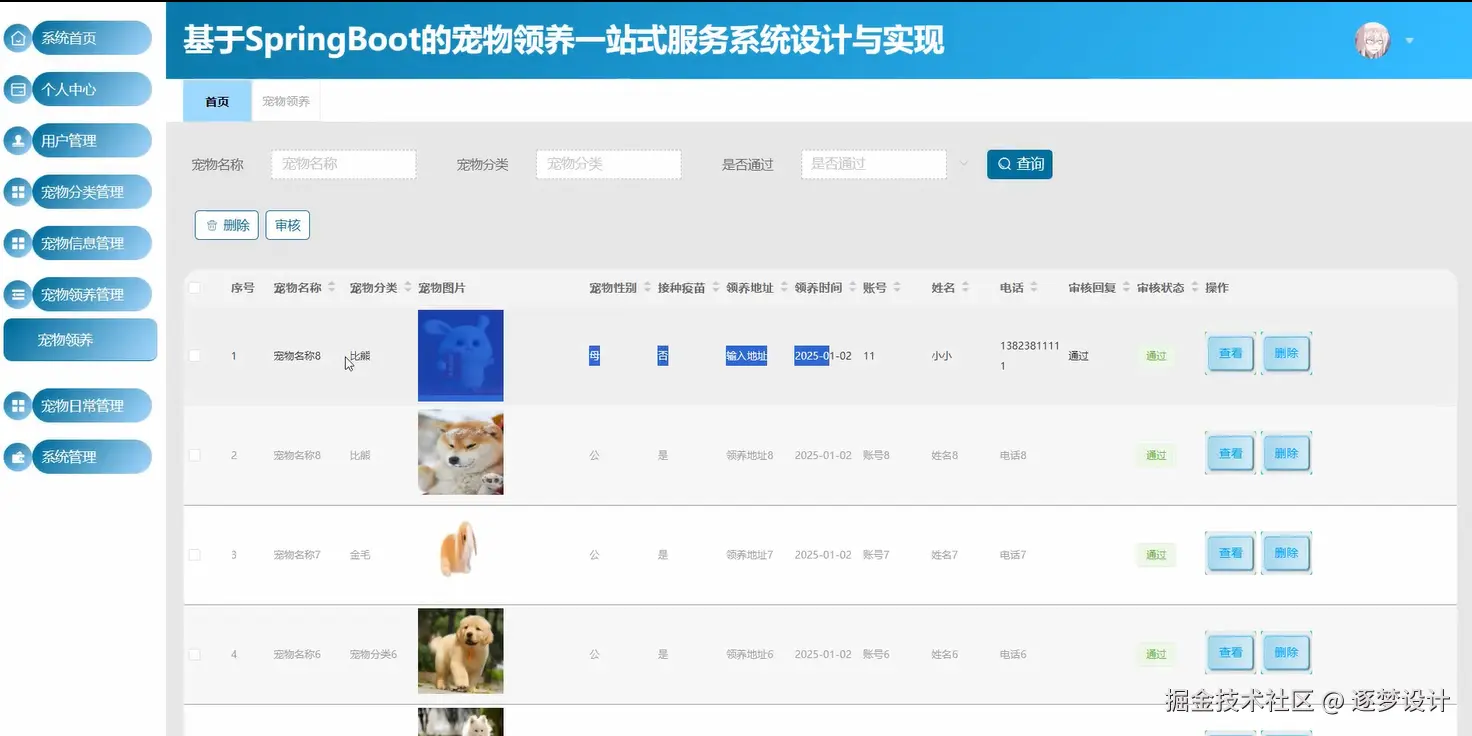Click 查看 for row 3 宠物名称7
The image size is (1472, 736).
click(1230, 553)
